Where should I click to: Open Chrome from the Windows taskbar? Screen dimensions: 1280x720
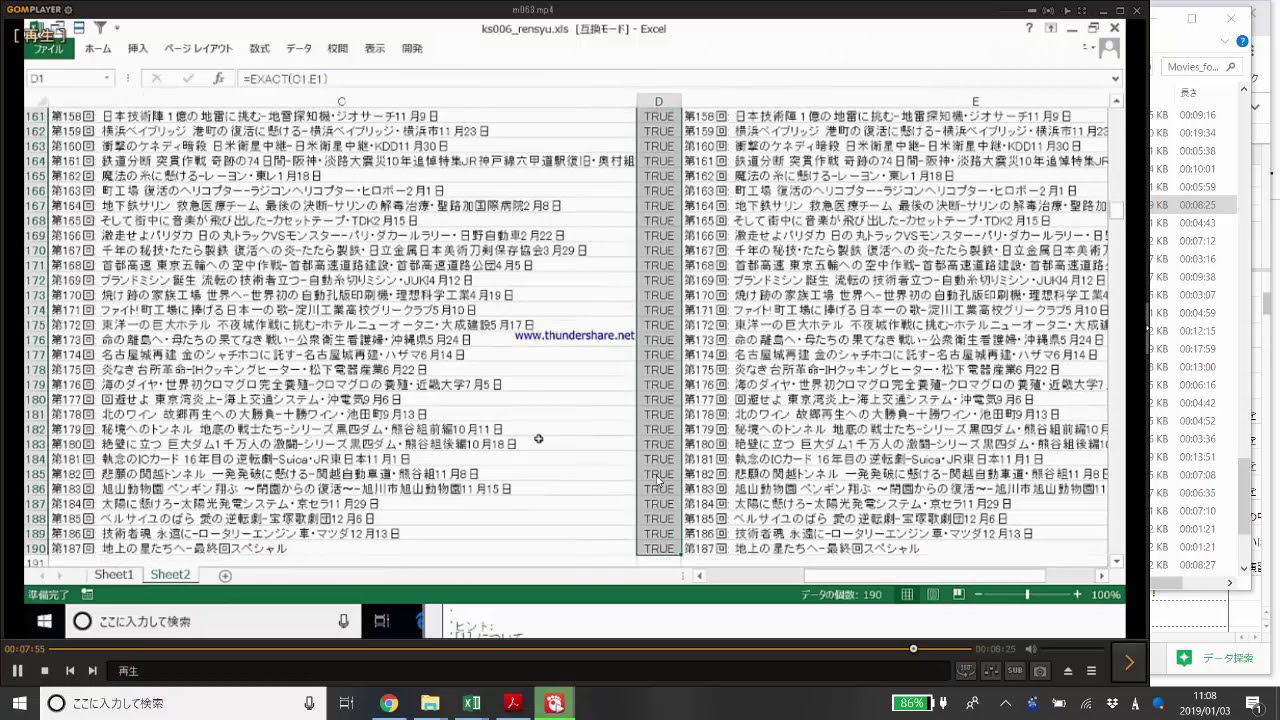389,703
